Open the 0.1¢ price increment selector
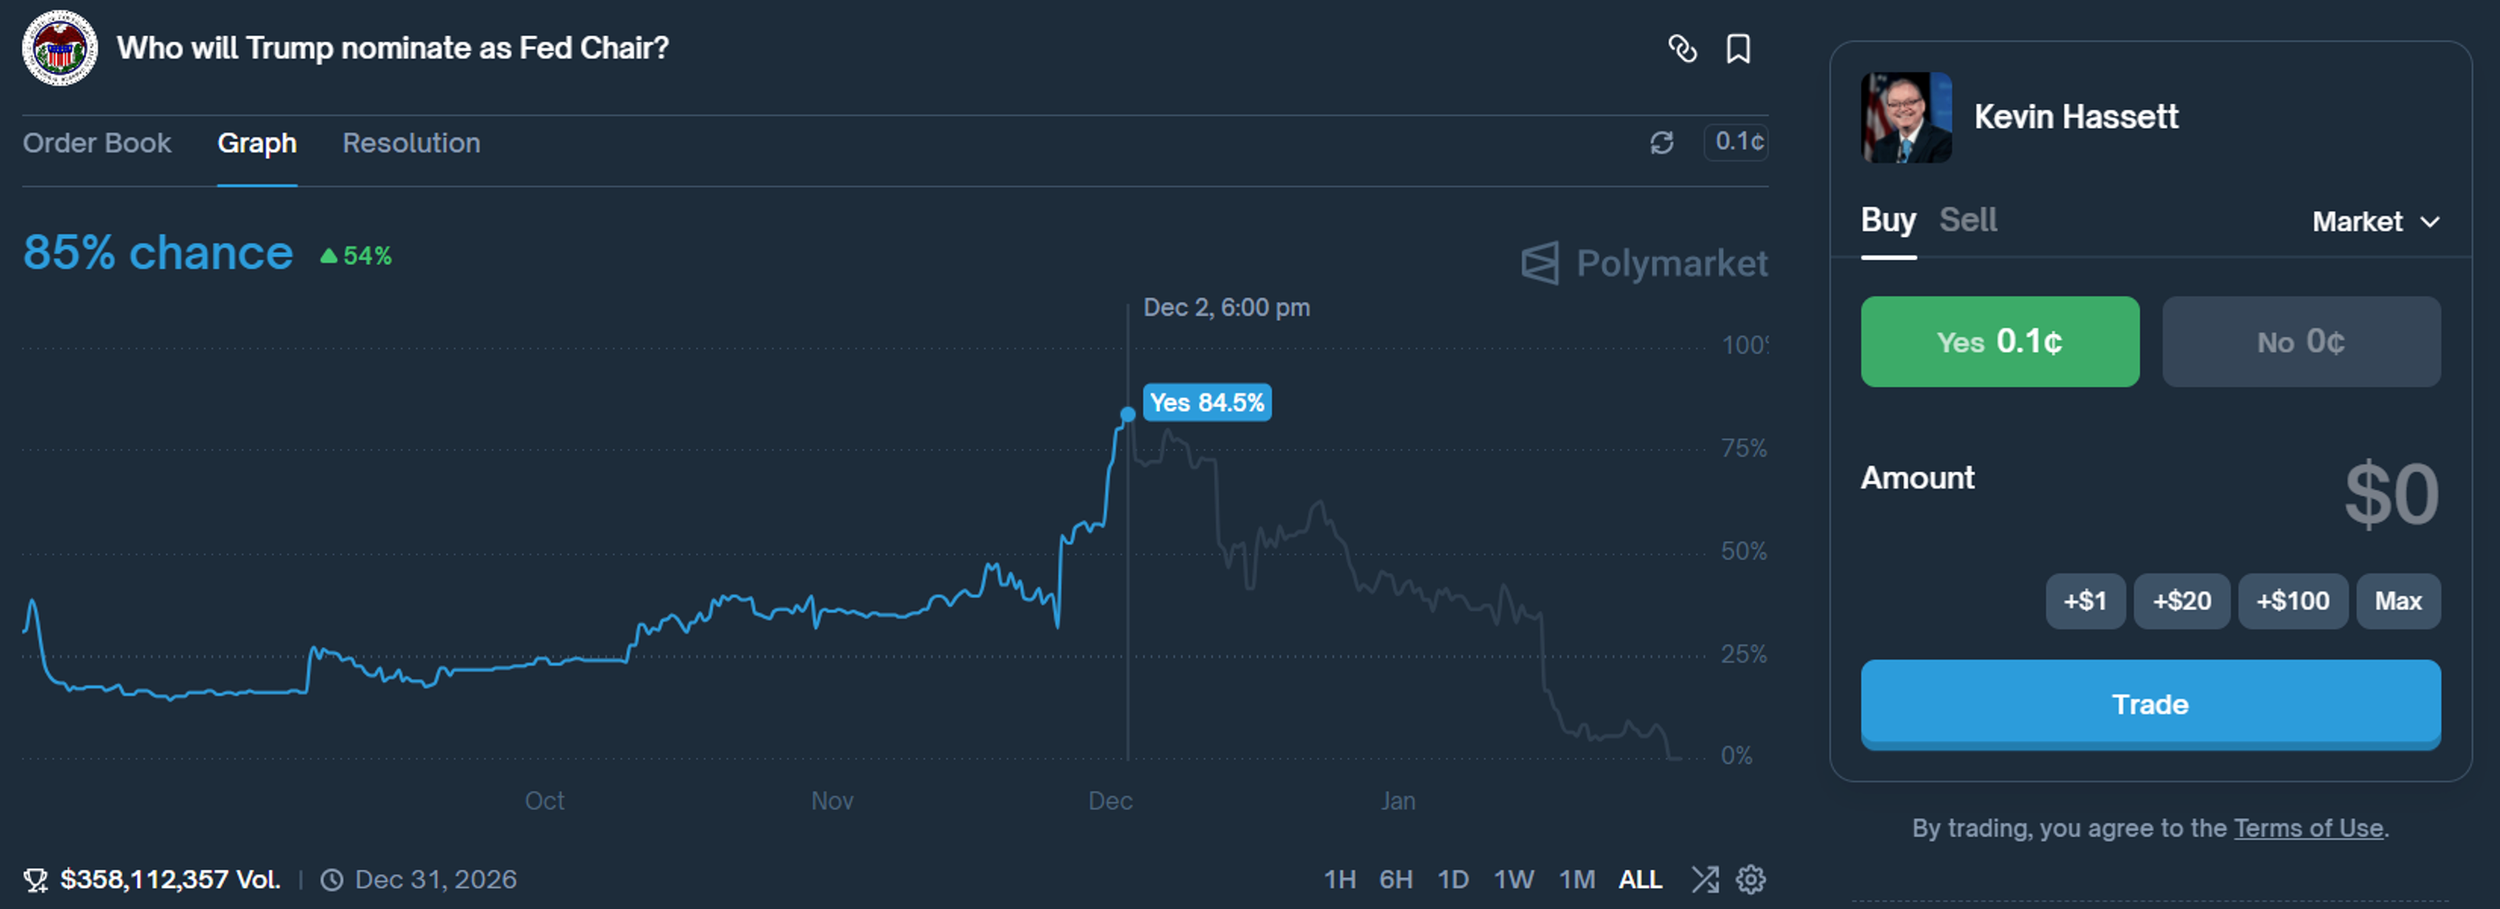Viewport: 2500px width, 909px height. point(1737,142)
